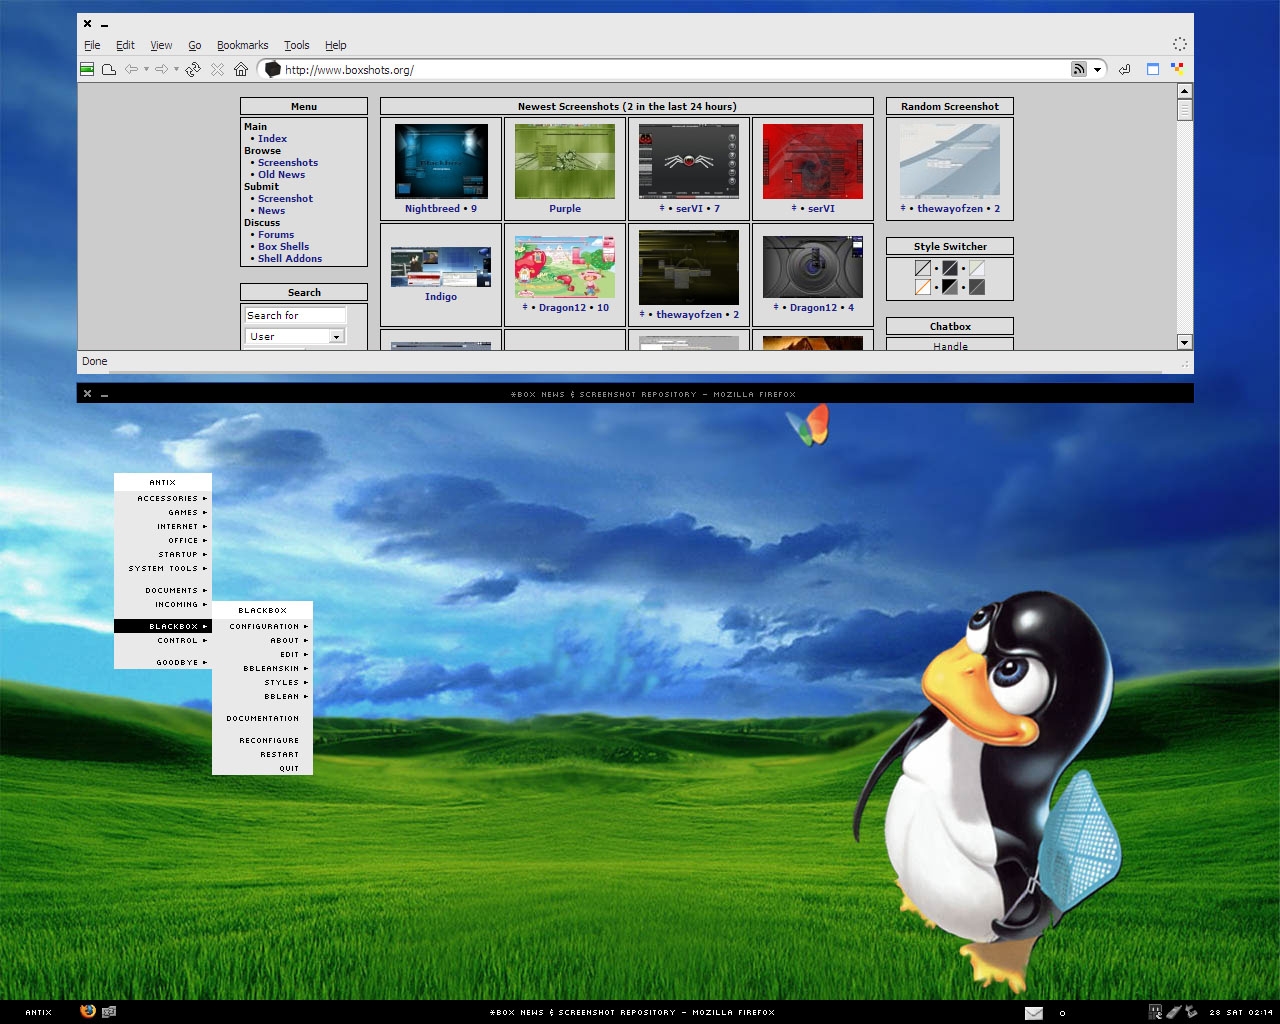Reload the boxshots.org page
1280x1024 pixels.
193,69
